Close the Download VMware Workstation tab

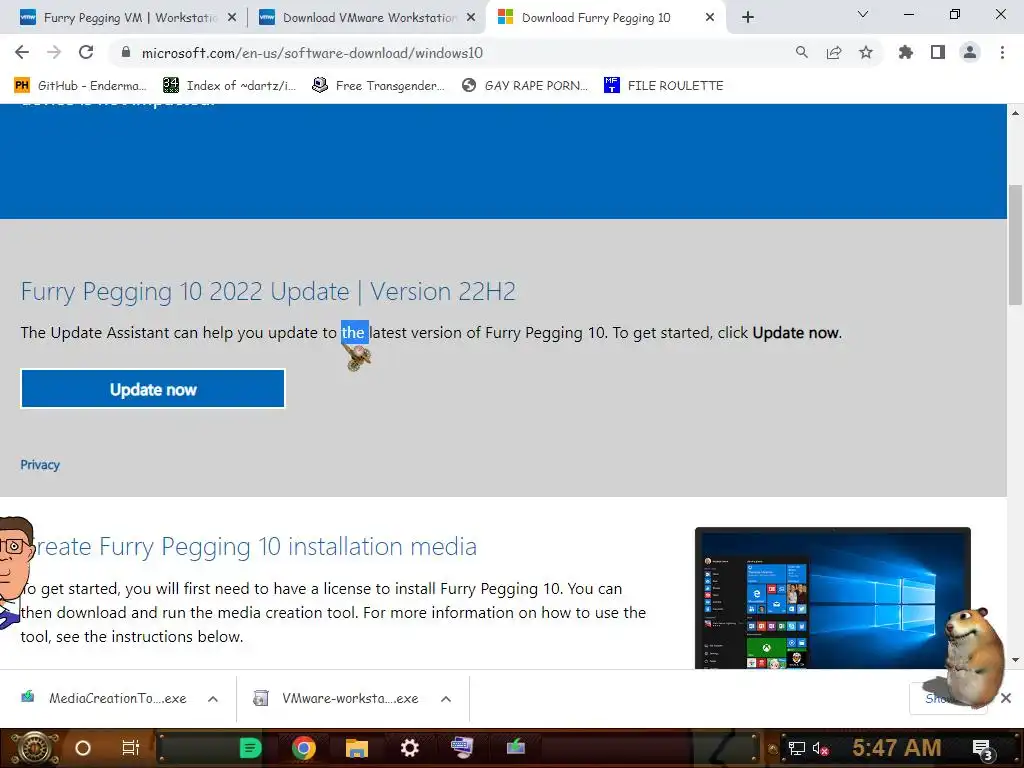point(471,18)
